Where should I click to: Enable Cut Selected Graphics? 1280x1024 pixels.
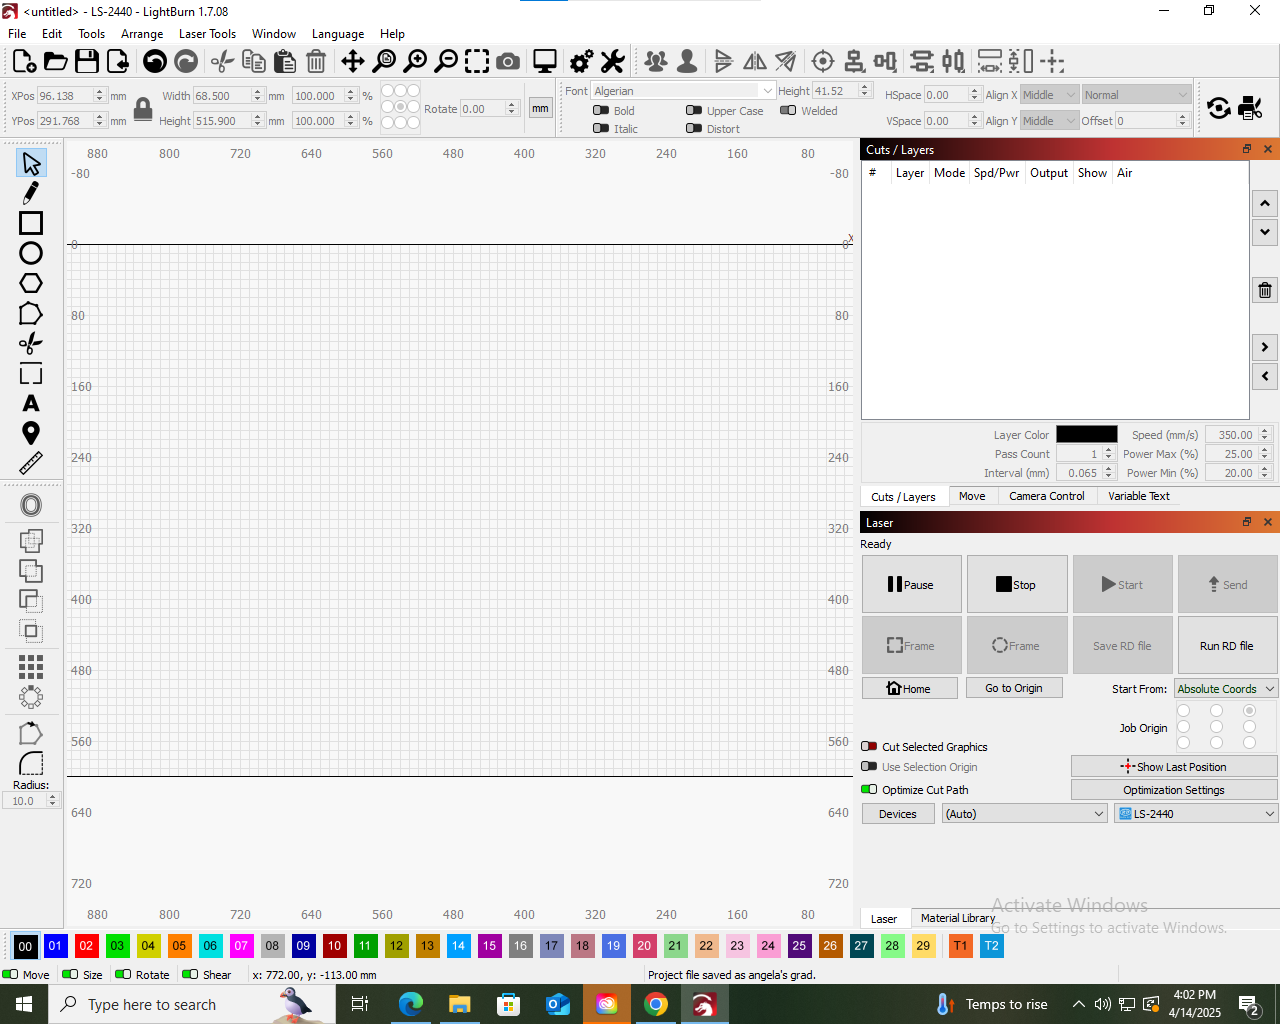[x=869, y=746]
